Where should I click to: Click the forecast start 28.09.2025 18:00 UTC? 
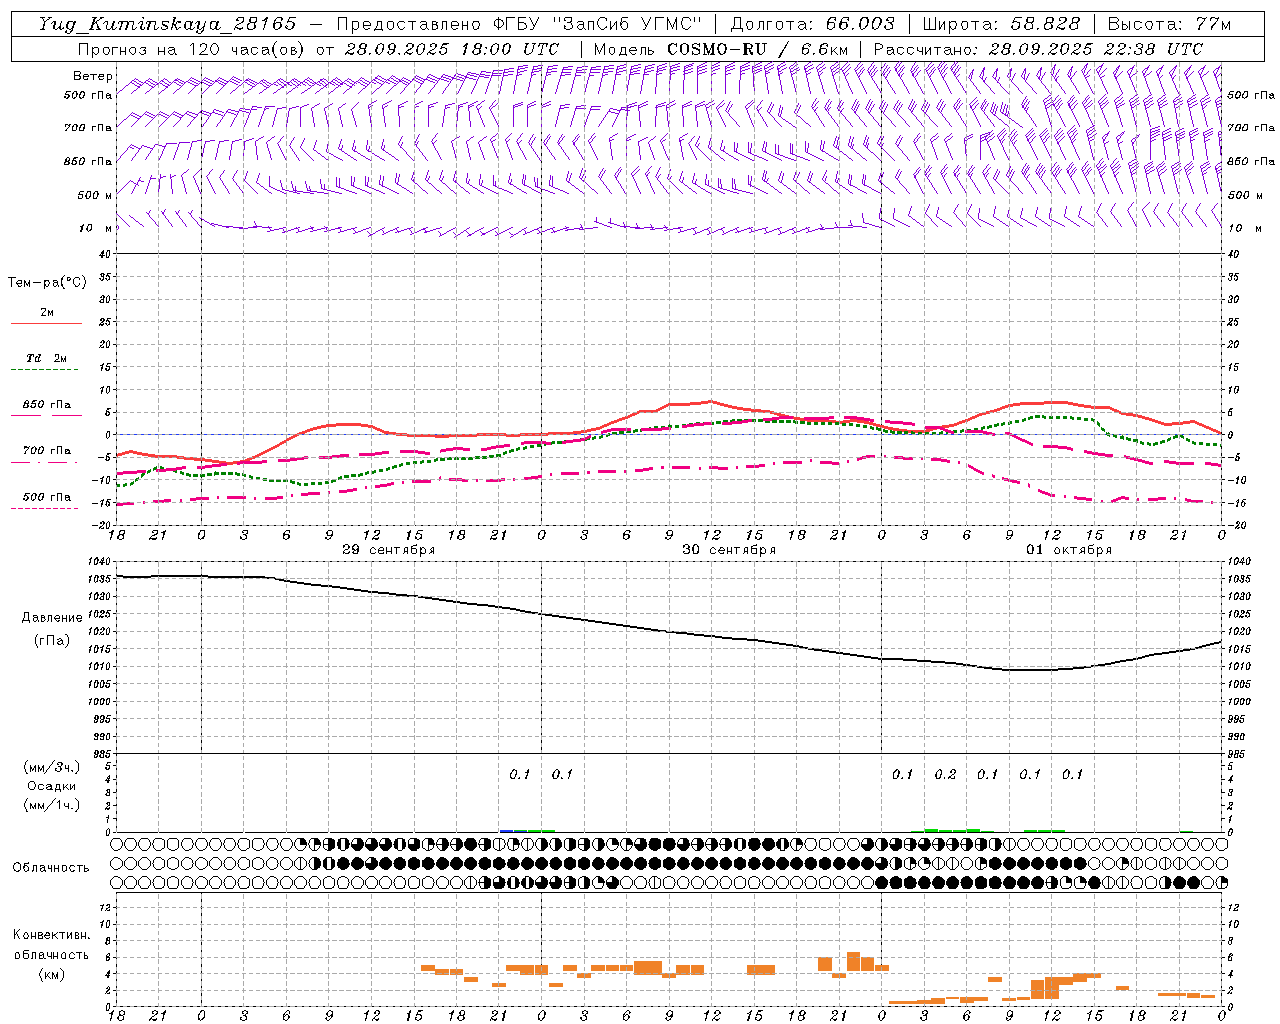click(x=451, y=49)
